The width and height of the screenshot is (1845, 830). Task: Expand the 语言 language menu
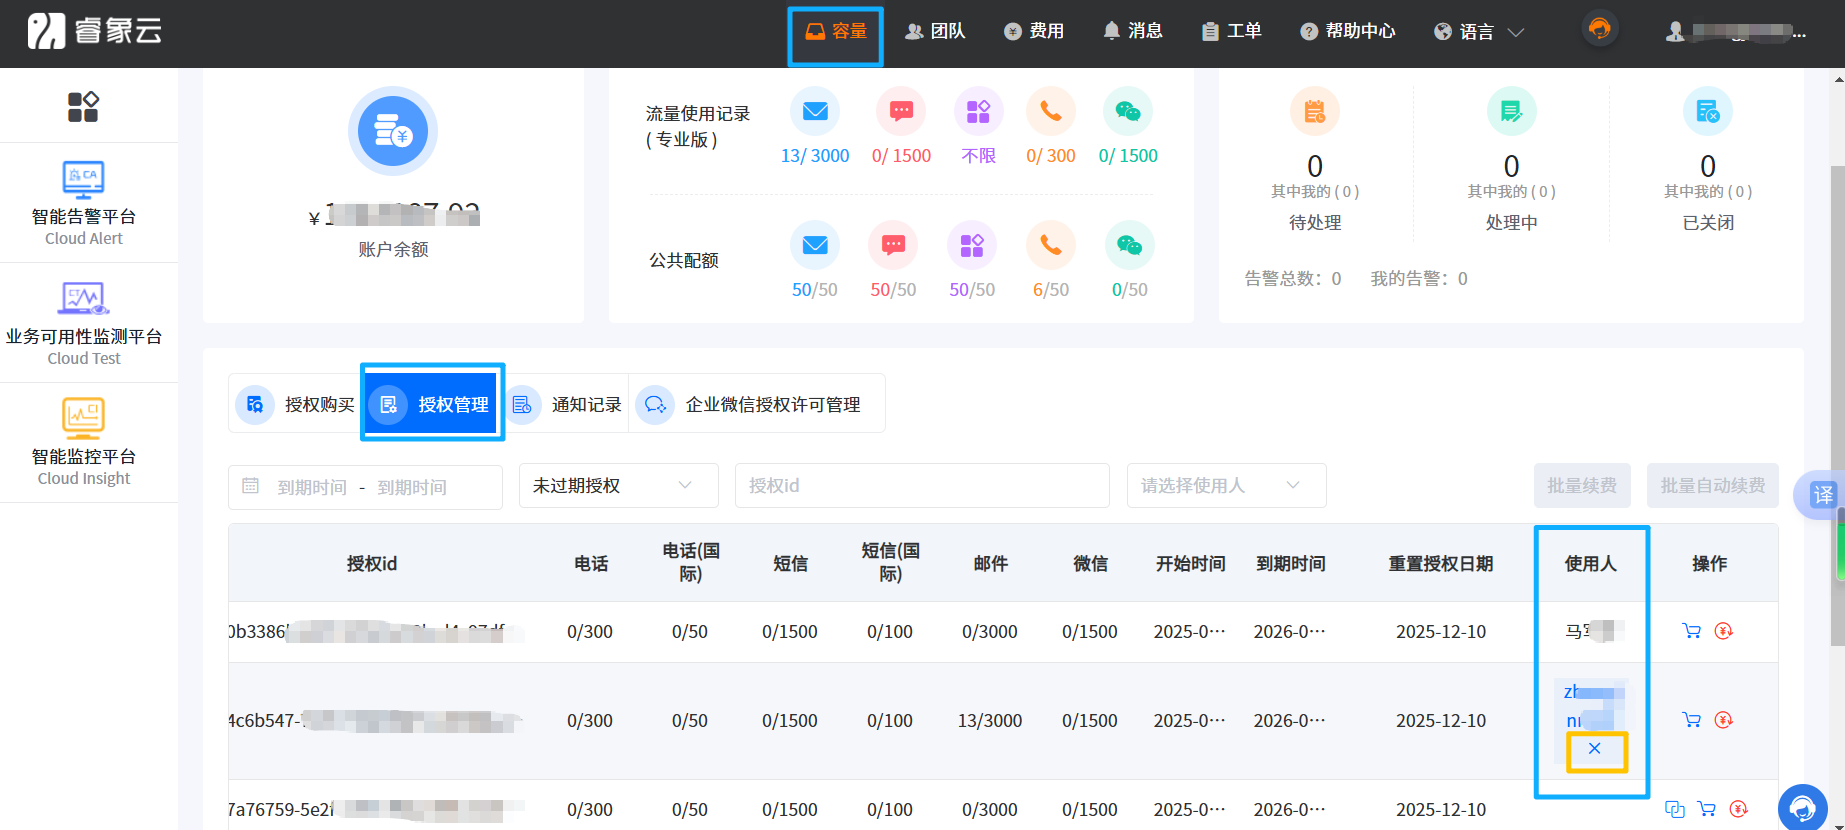coord(1478,32)
